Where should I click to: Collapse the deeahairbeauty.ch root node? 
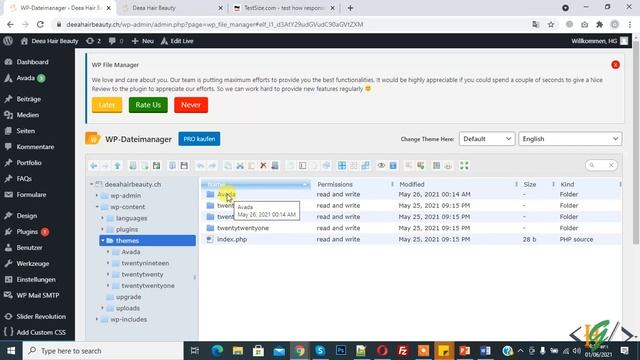click(x=91, y=184)
